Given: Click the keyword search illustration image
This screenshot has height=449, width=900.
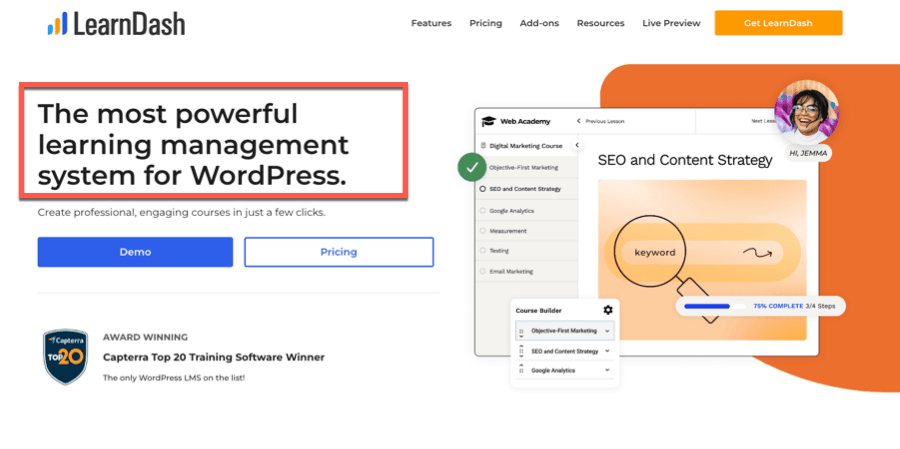Looking at the screenshot, I should 702,260.
